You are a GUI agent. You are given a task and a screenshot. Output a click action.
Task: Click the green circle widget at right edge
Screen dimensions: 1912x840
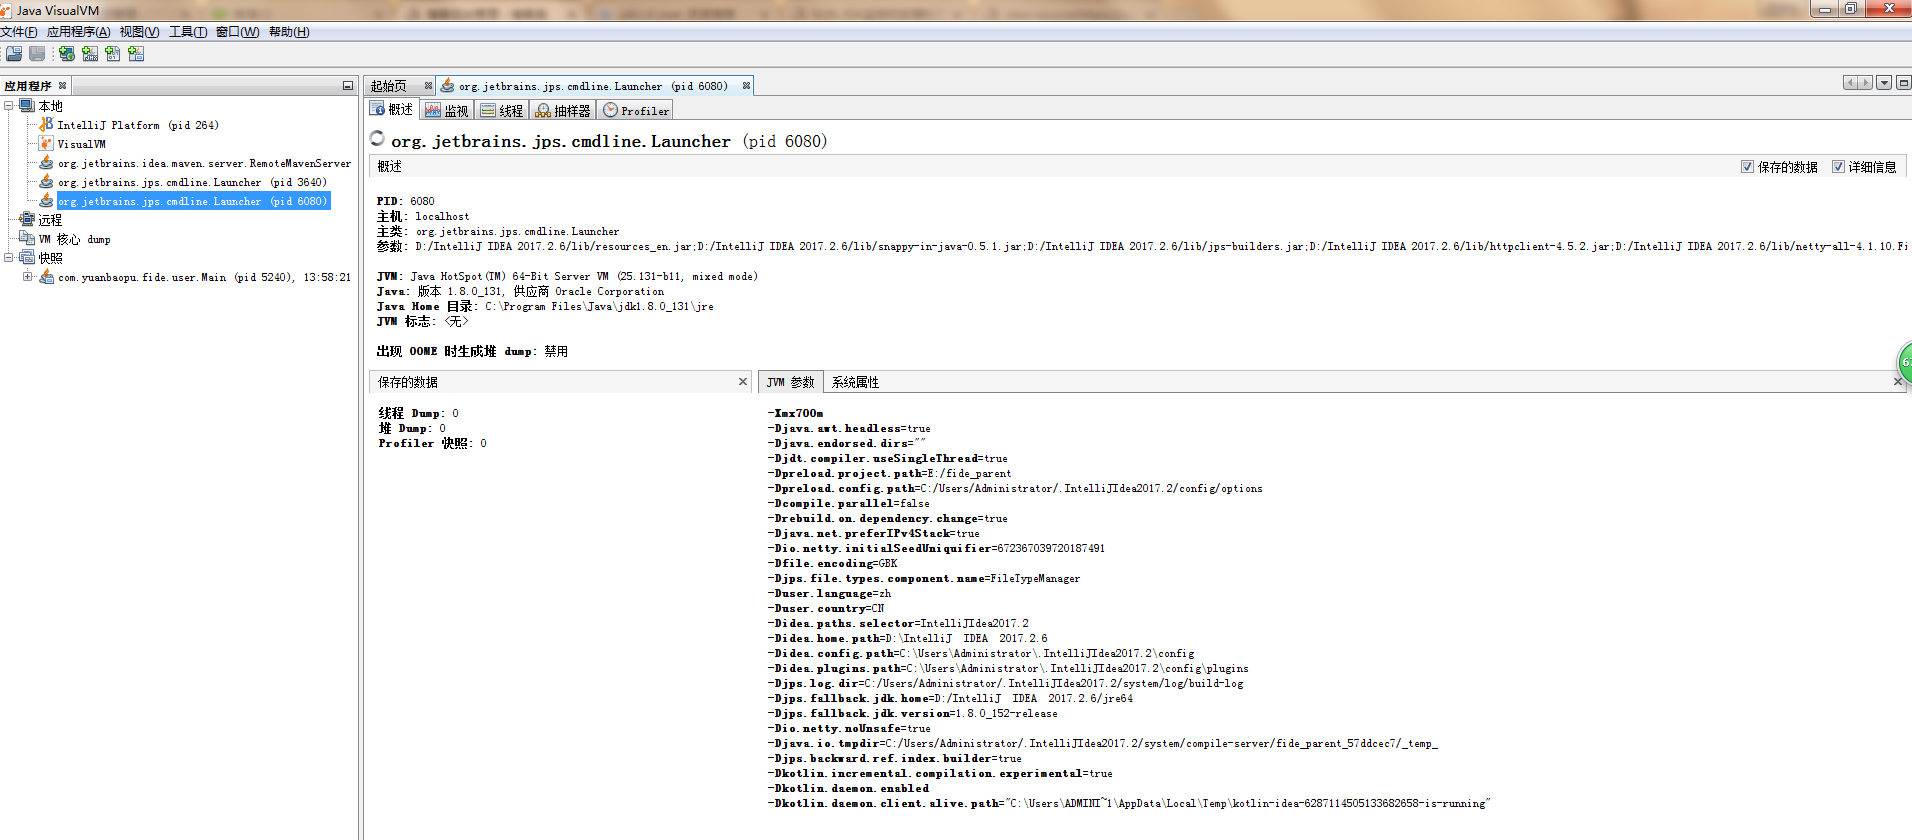[x=1904, y=362]
